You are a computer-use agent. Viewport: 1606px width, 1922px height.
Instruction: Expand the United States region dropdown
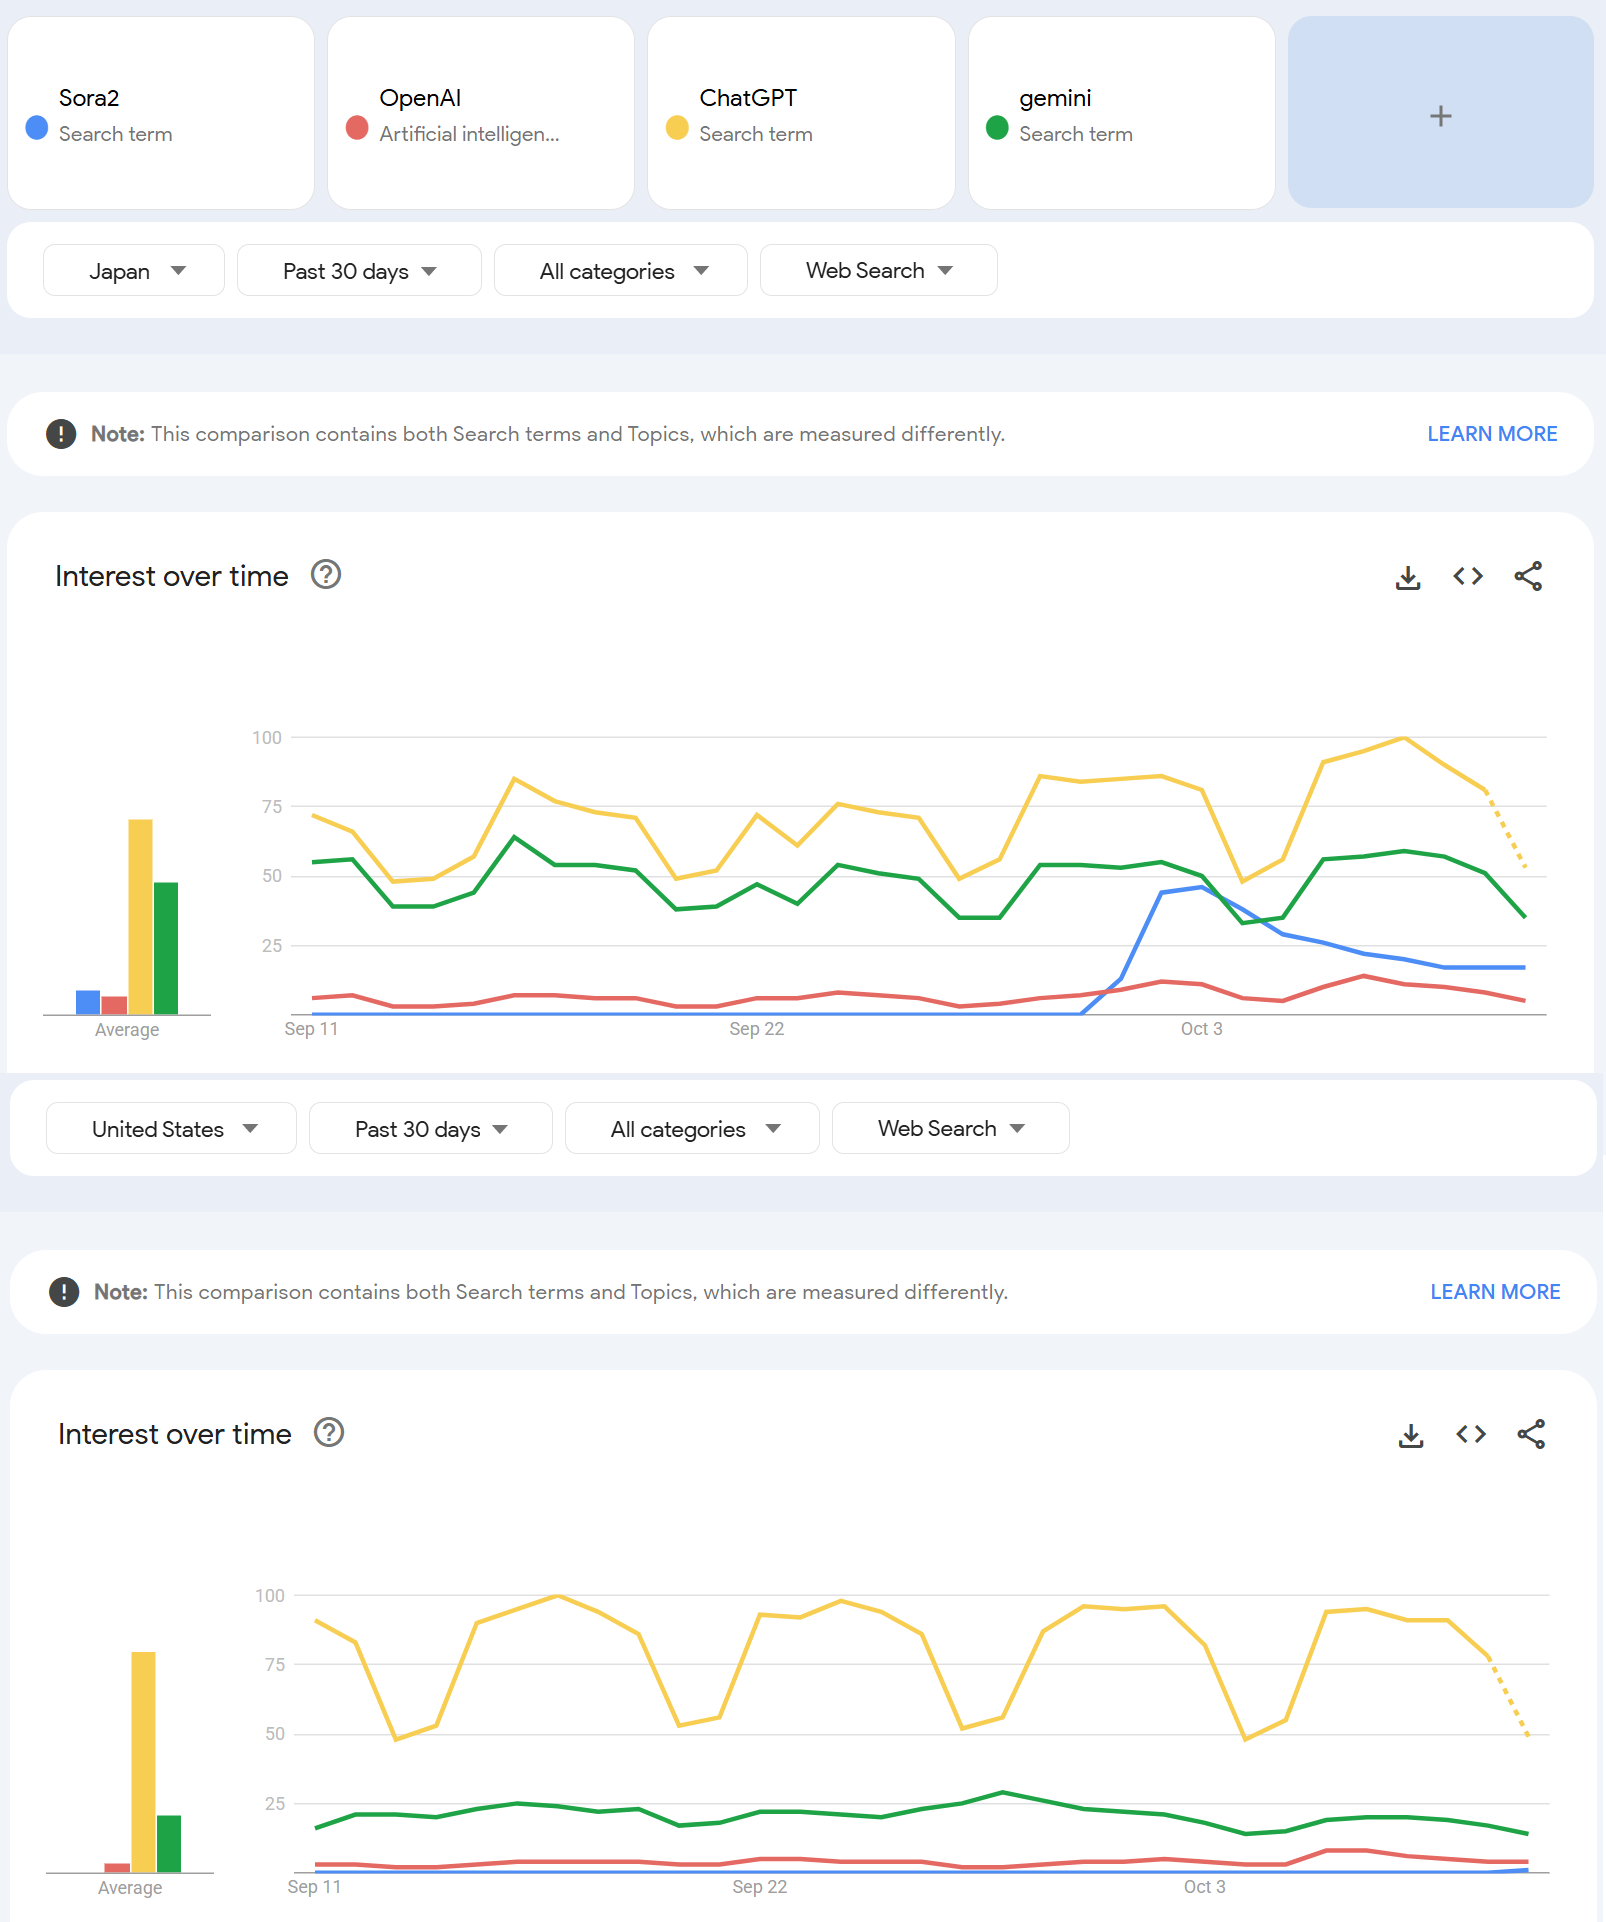point(171,1129)
